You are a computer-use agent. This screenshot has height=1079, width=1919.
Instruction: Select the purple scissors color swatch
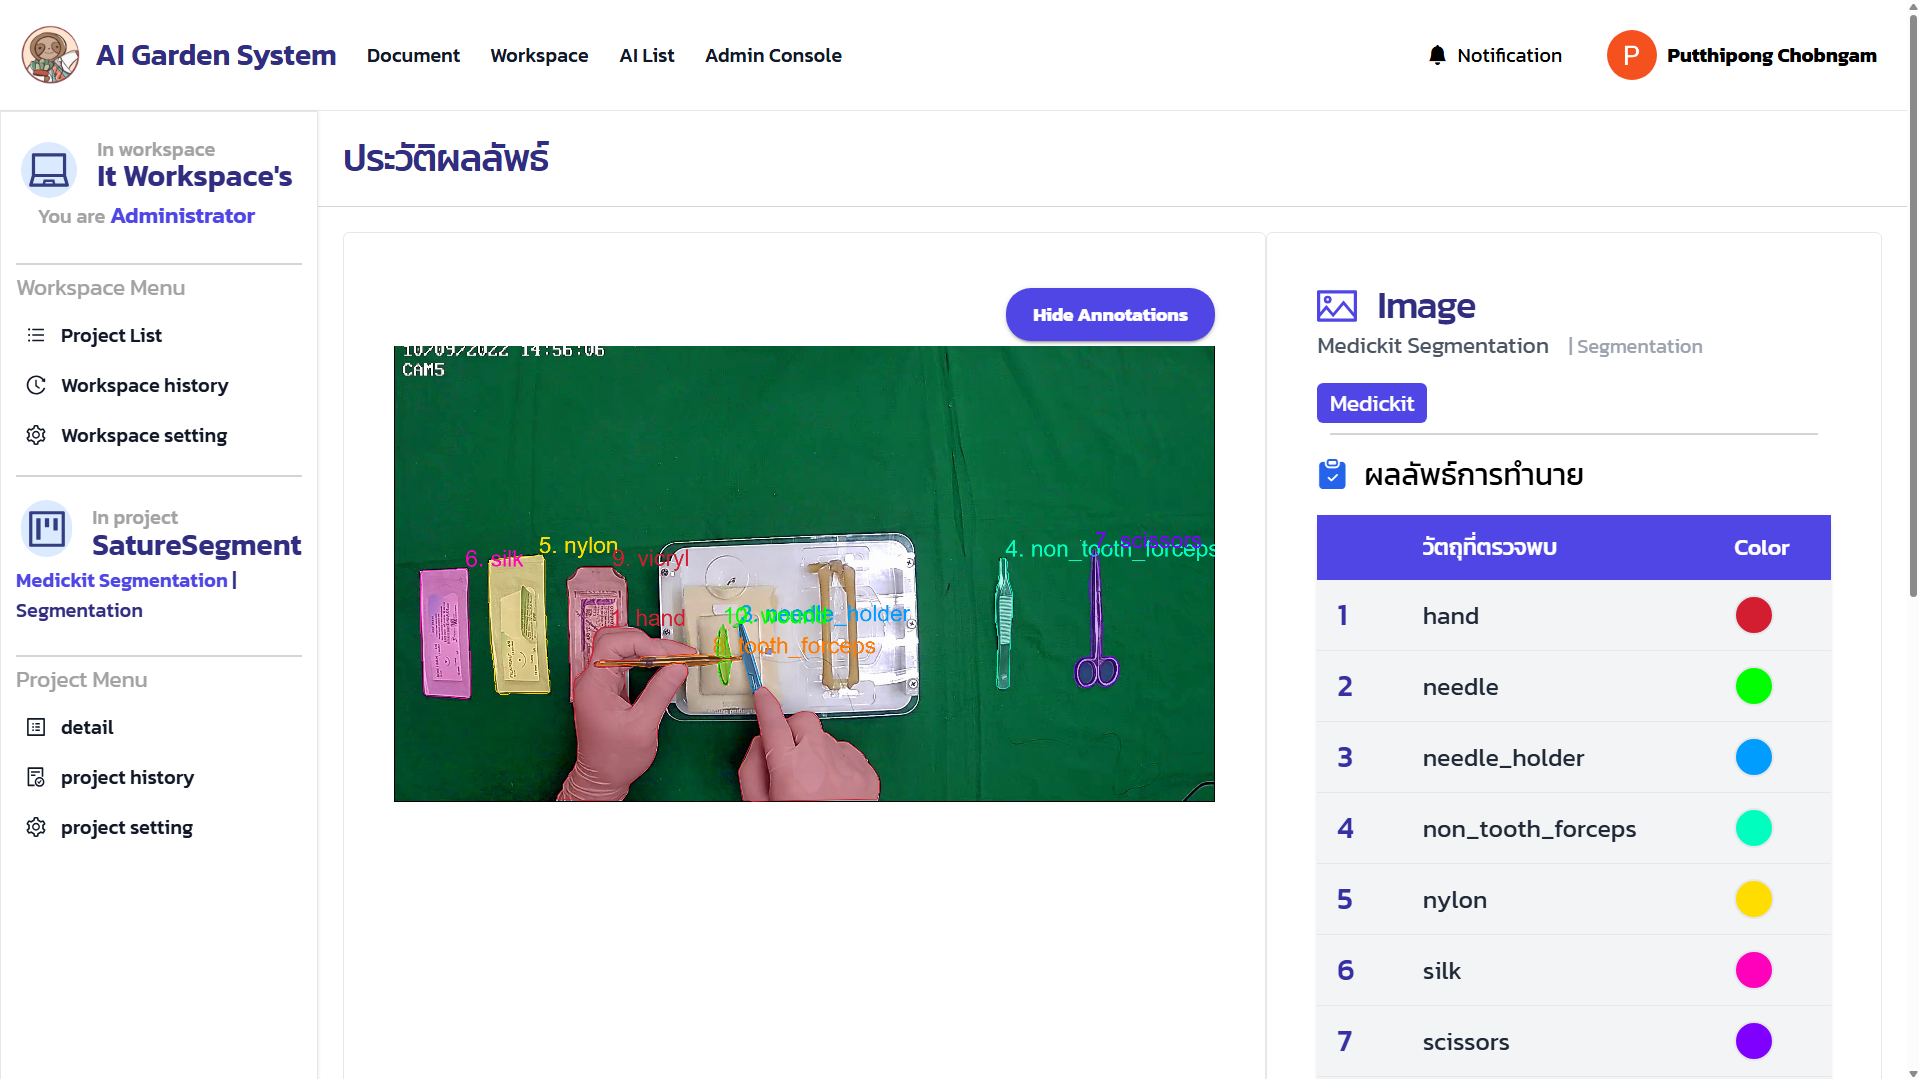(1753, 1041)
